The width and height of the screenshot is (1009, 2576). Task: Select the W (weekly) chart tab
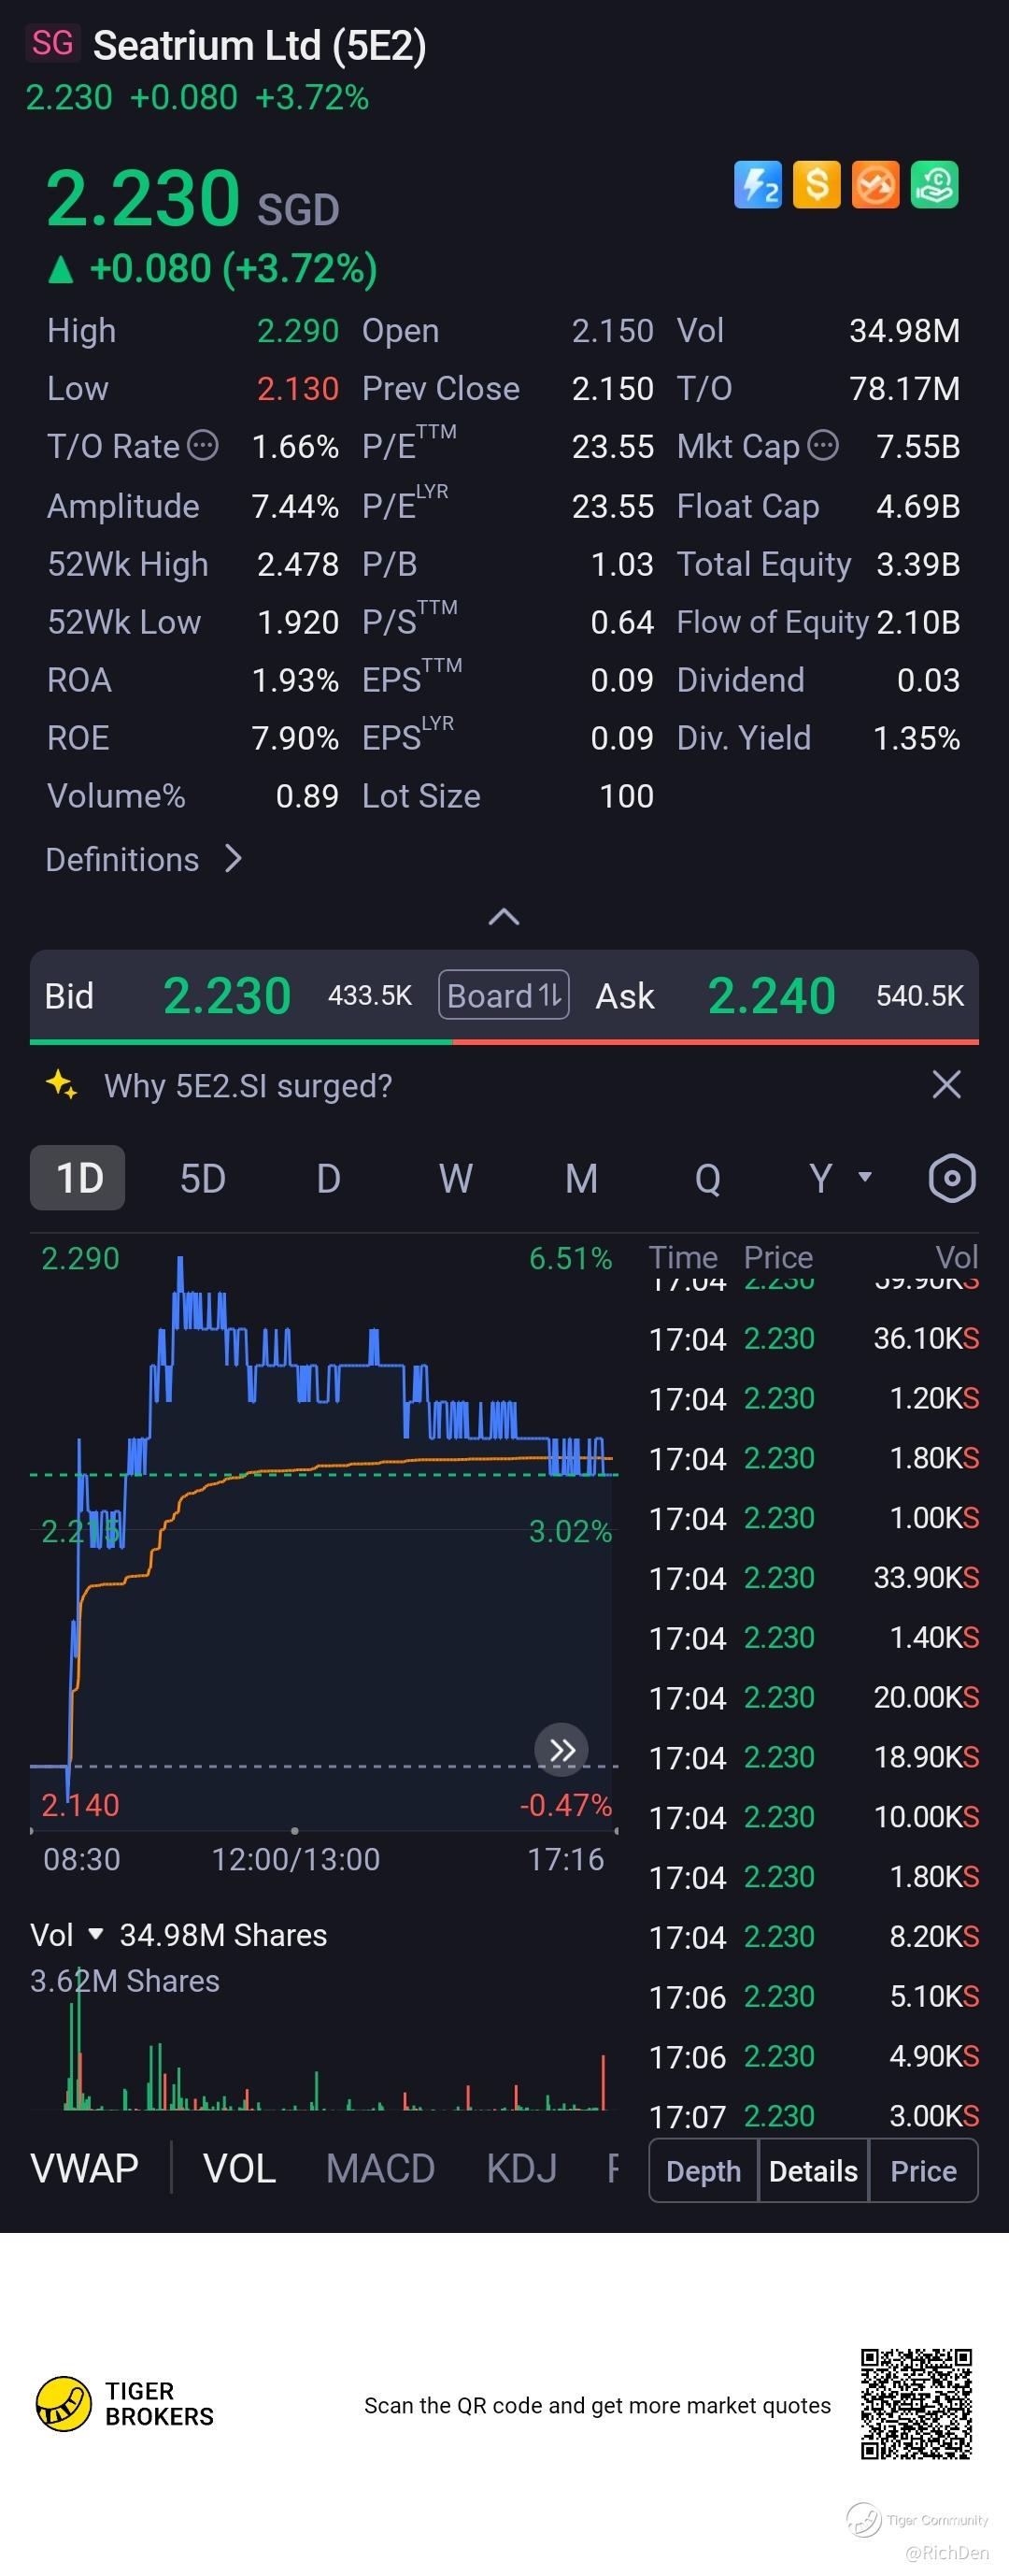[x=456, y=1178]
